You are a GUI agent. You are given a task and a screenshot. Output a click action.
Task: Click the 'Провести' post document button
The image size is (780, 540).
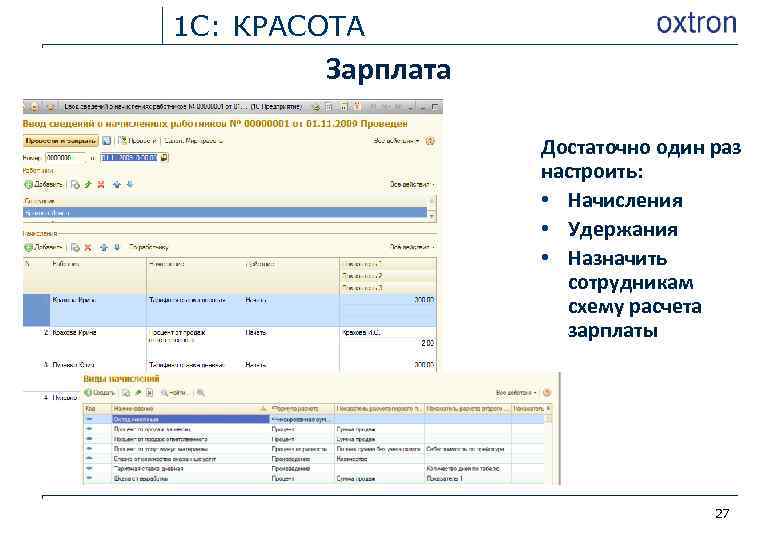(x=138, y=141)
